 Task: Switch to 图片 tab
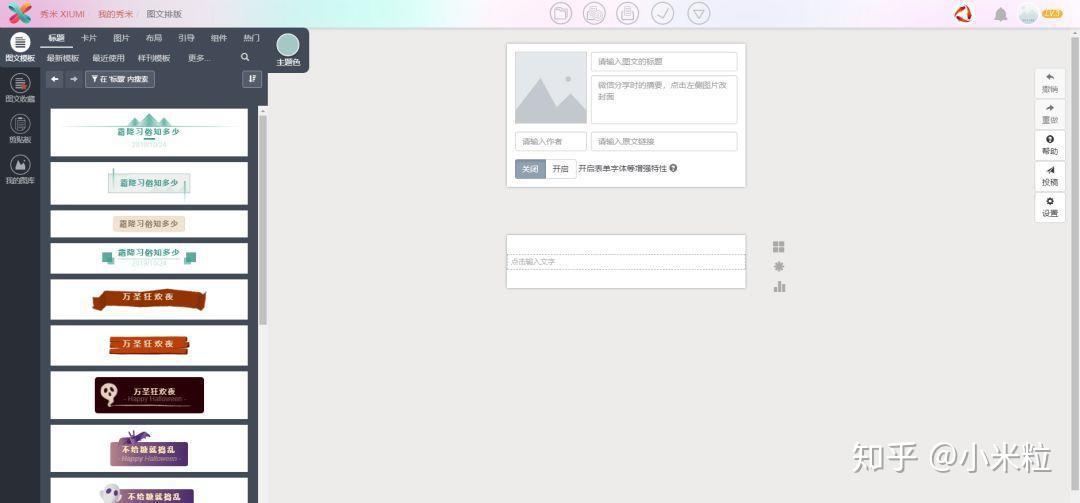tap(121, 38)
